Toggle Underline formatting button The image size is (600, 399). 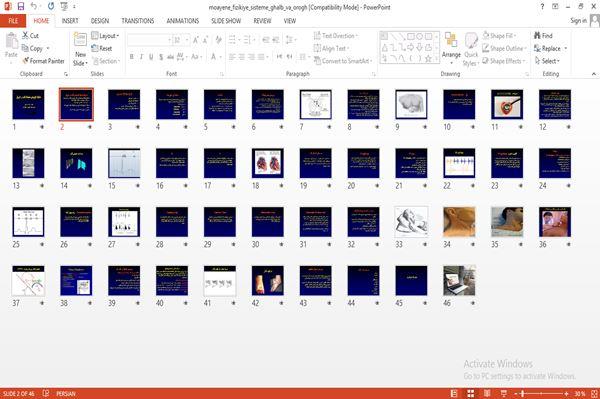[151, 57]
